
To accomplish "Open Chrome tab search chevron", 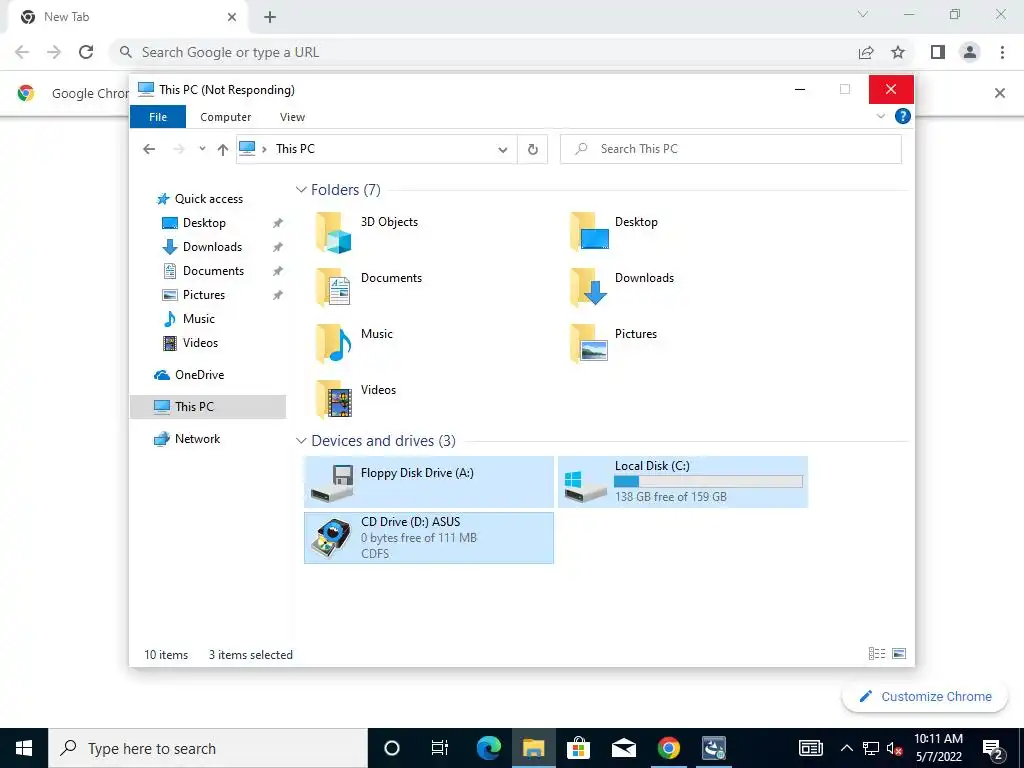I will pos(863,14).
